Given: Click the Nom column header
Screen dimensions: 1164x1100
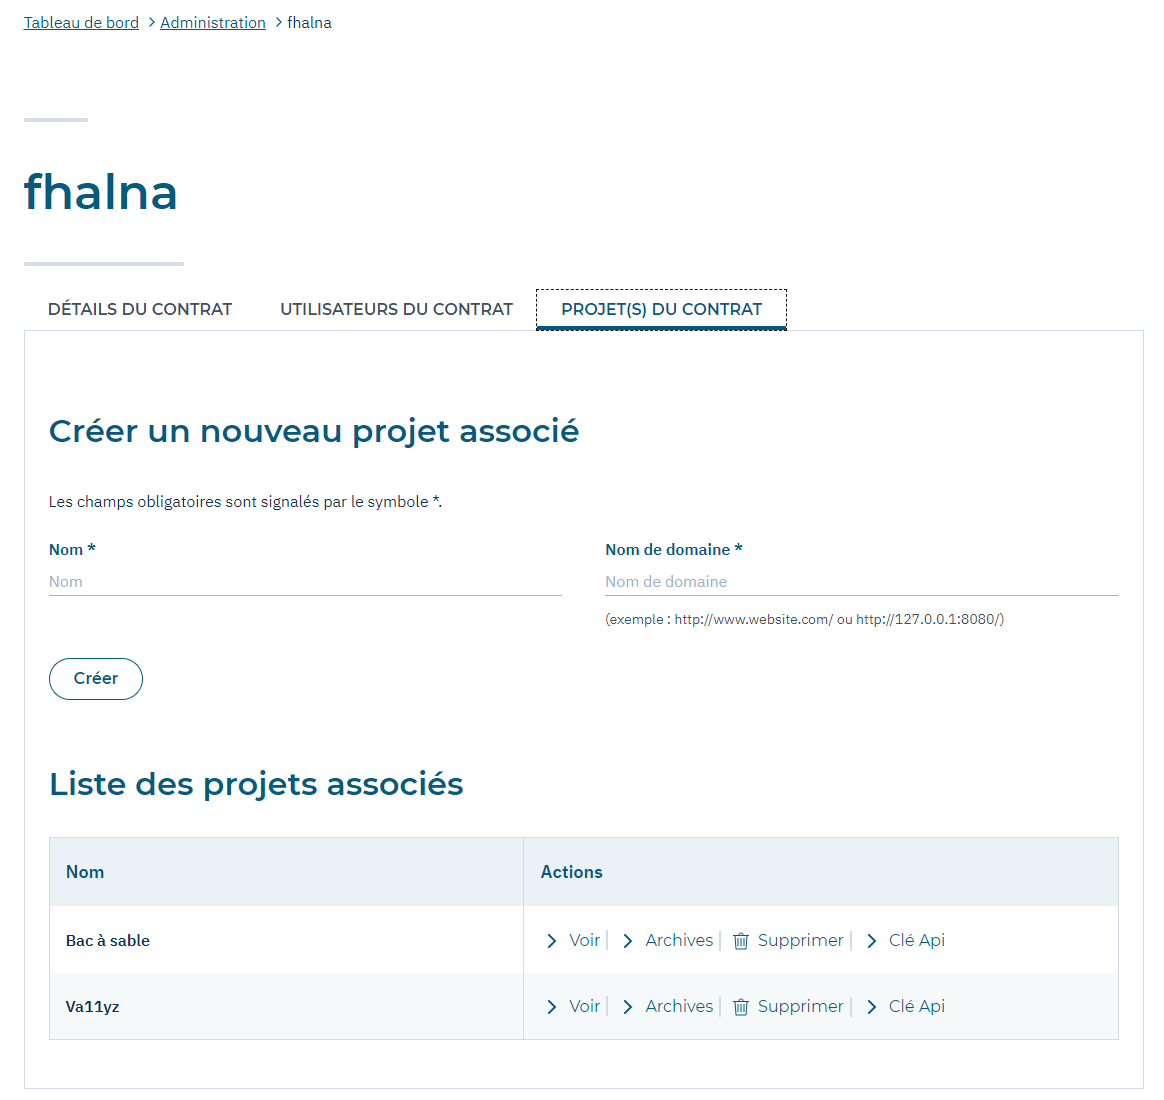Looking at the screenshot, I should coord(287,872).
